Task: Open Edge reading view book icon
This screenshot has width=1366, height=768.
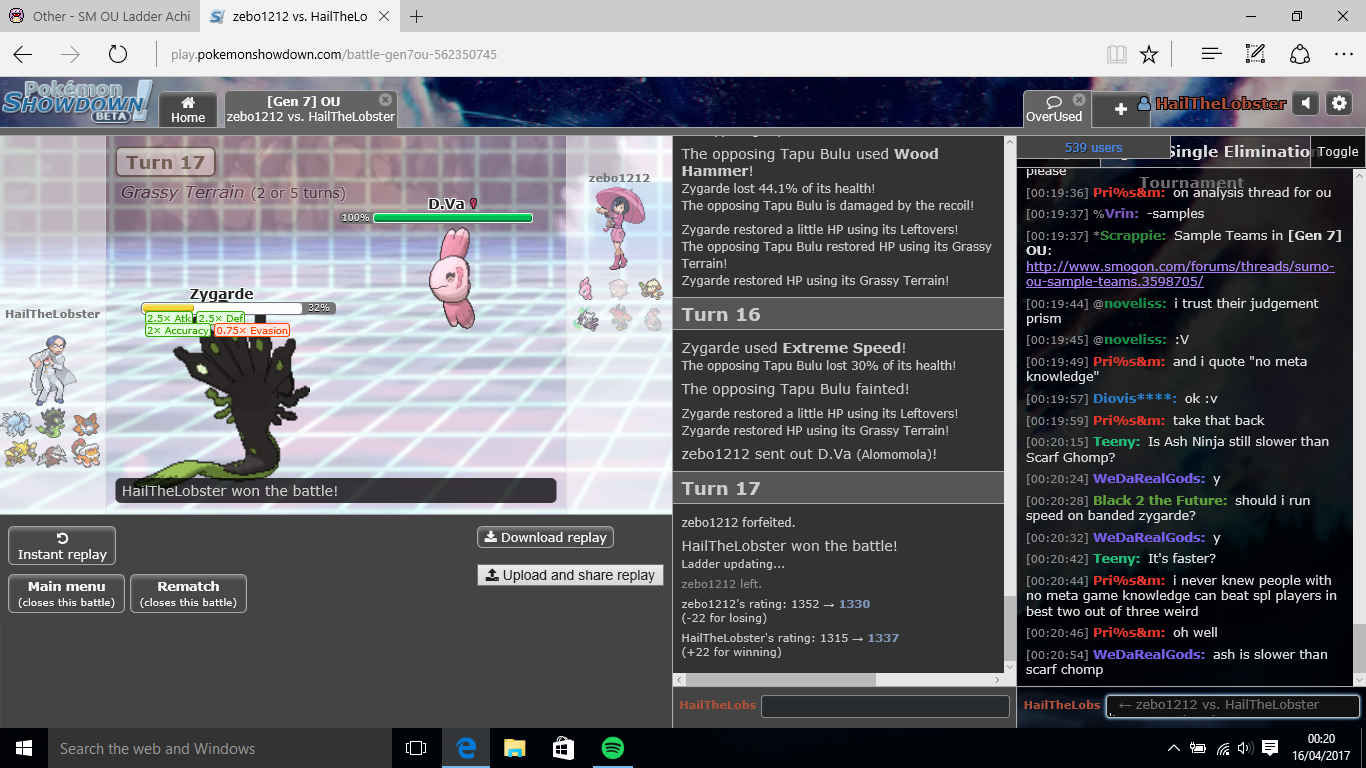Action: coord(1116,54)
